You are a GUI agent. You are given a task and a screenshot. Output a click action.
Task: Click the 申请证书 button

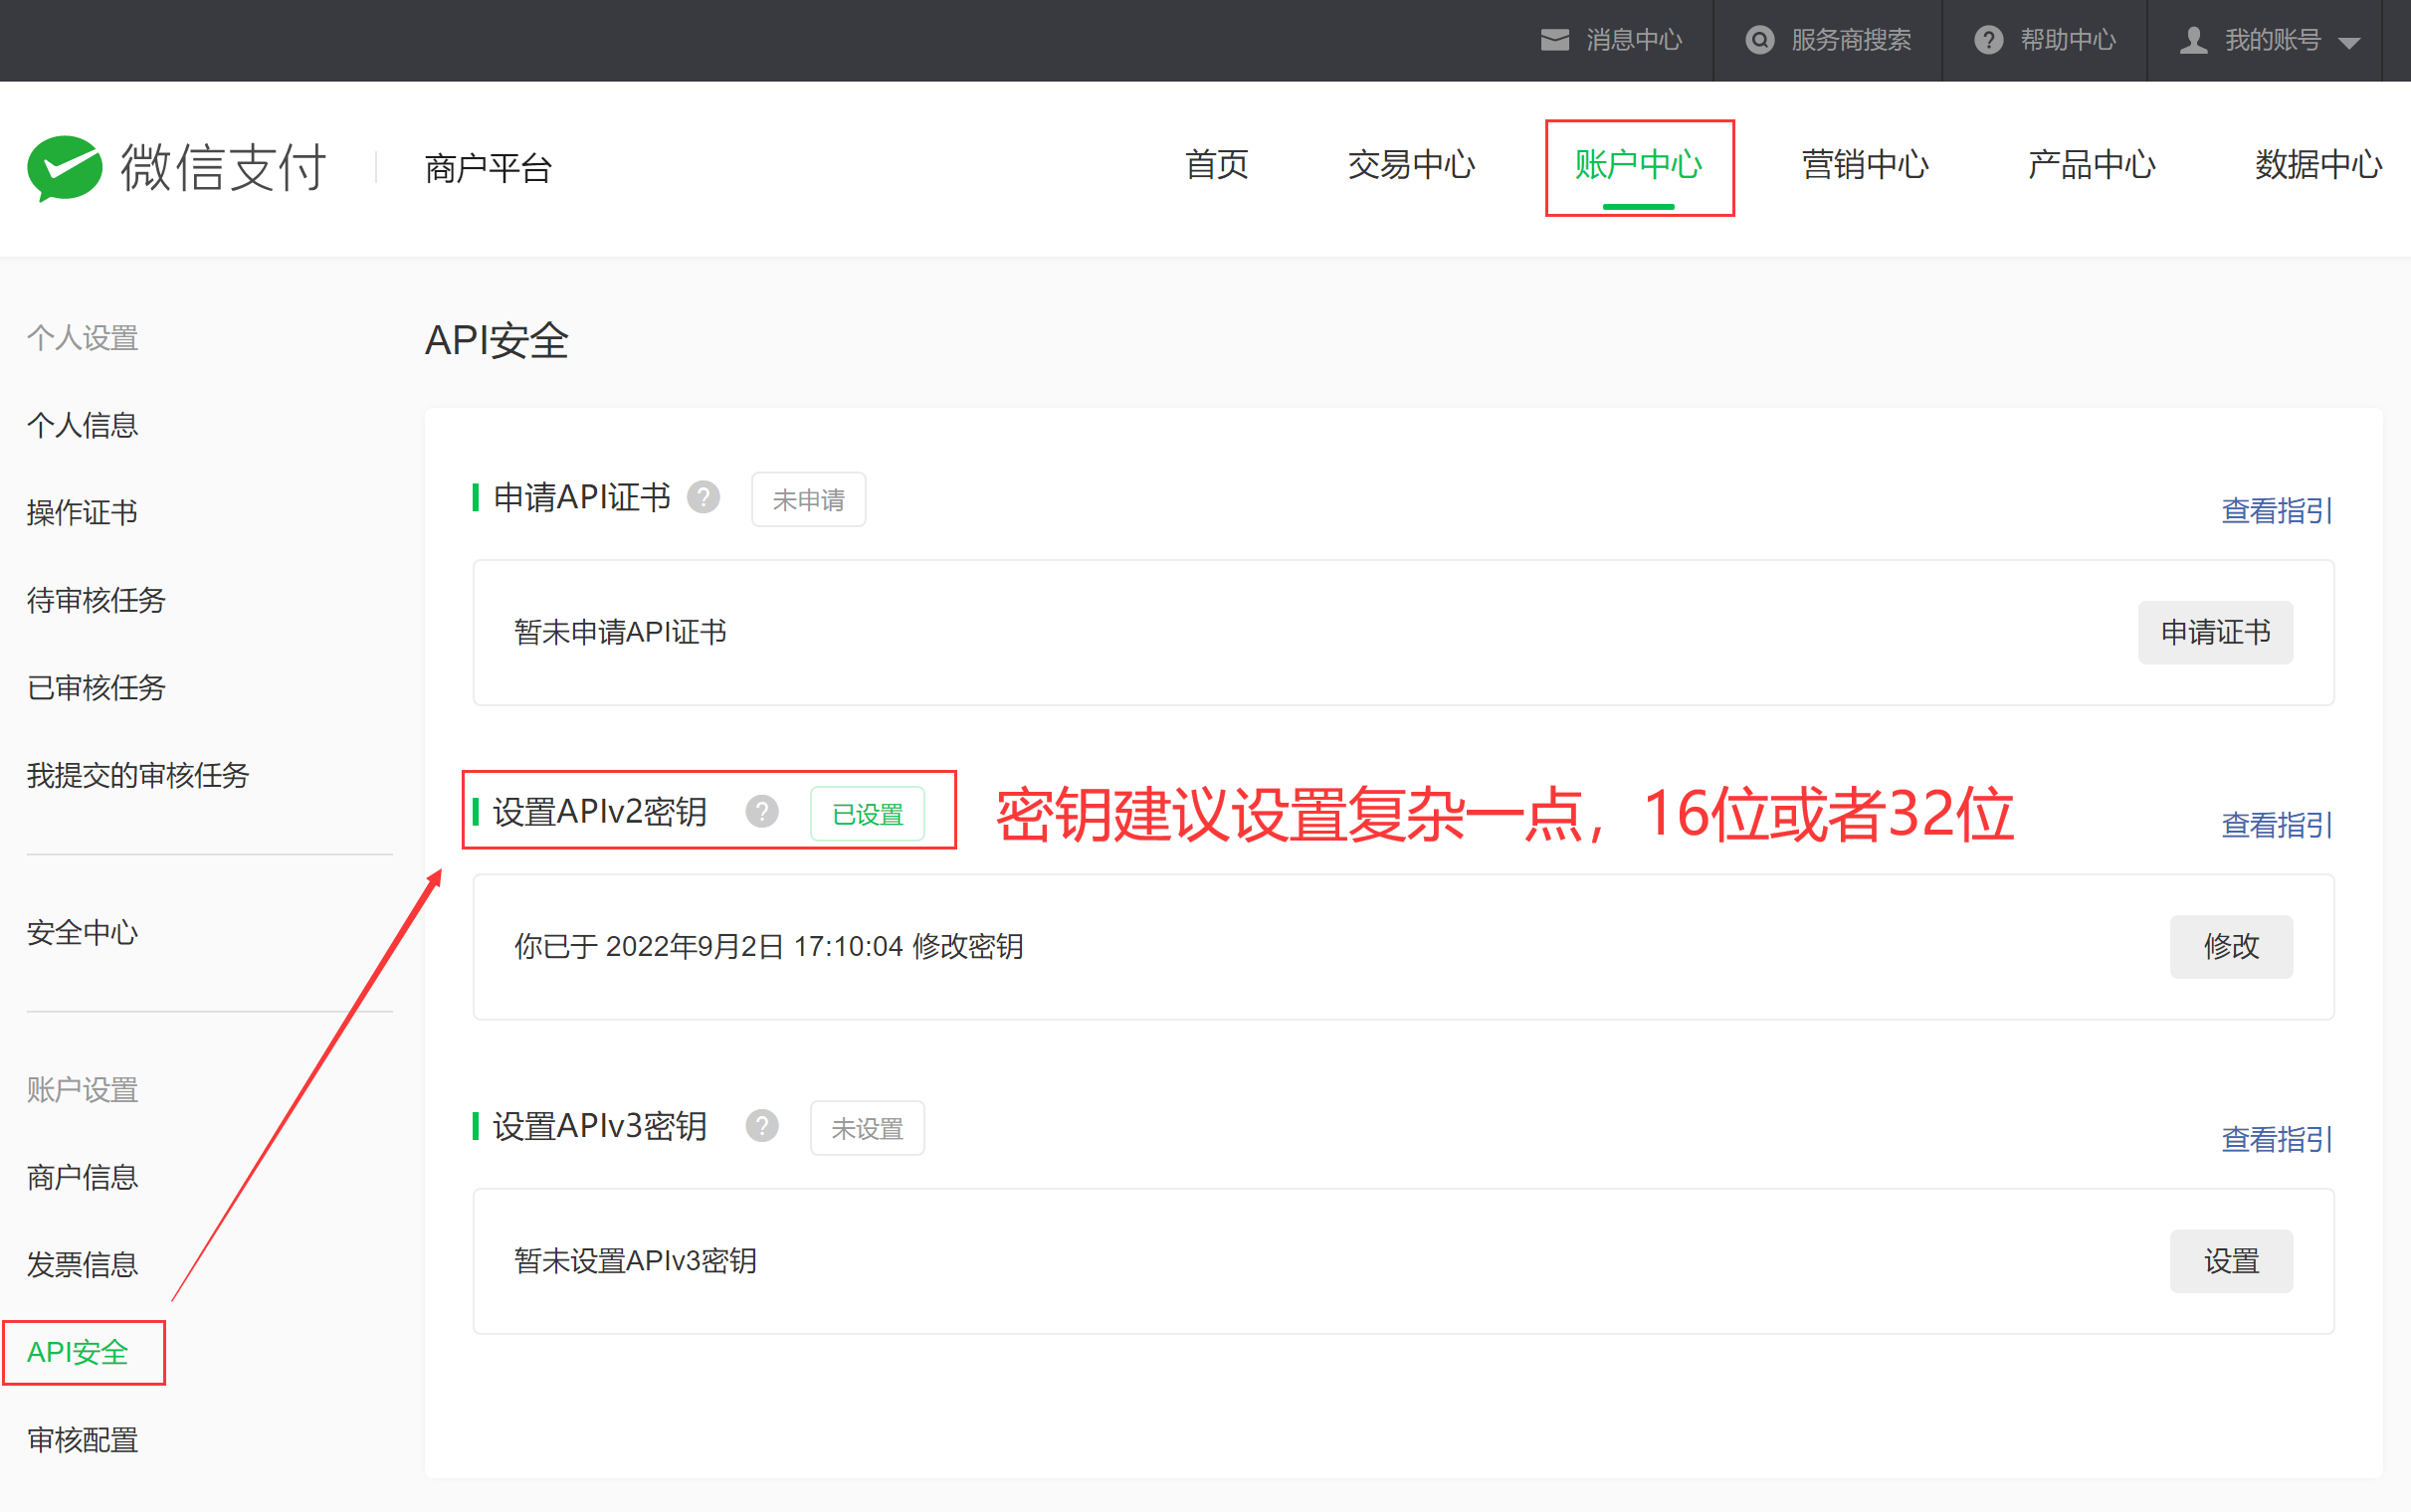(2215, 632)
